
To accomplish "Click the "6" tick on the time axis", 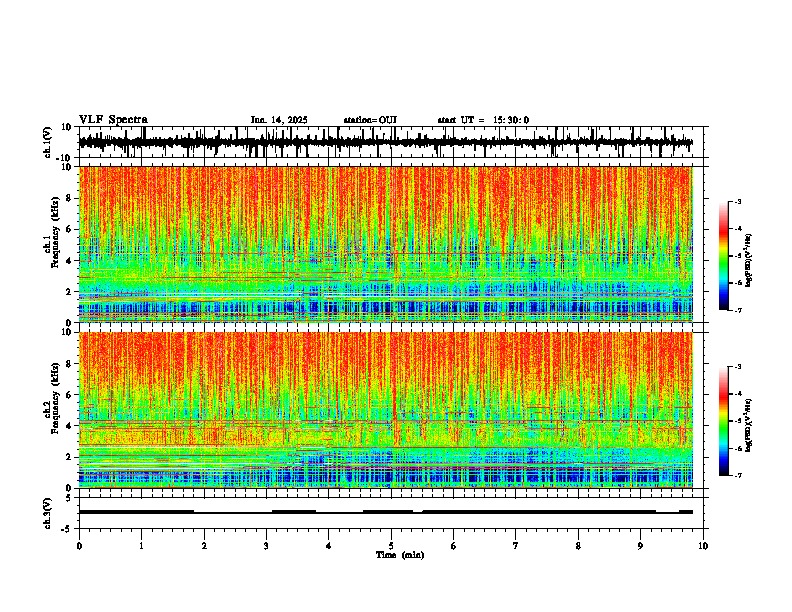I will click(x=454, y=546).
